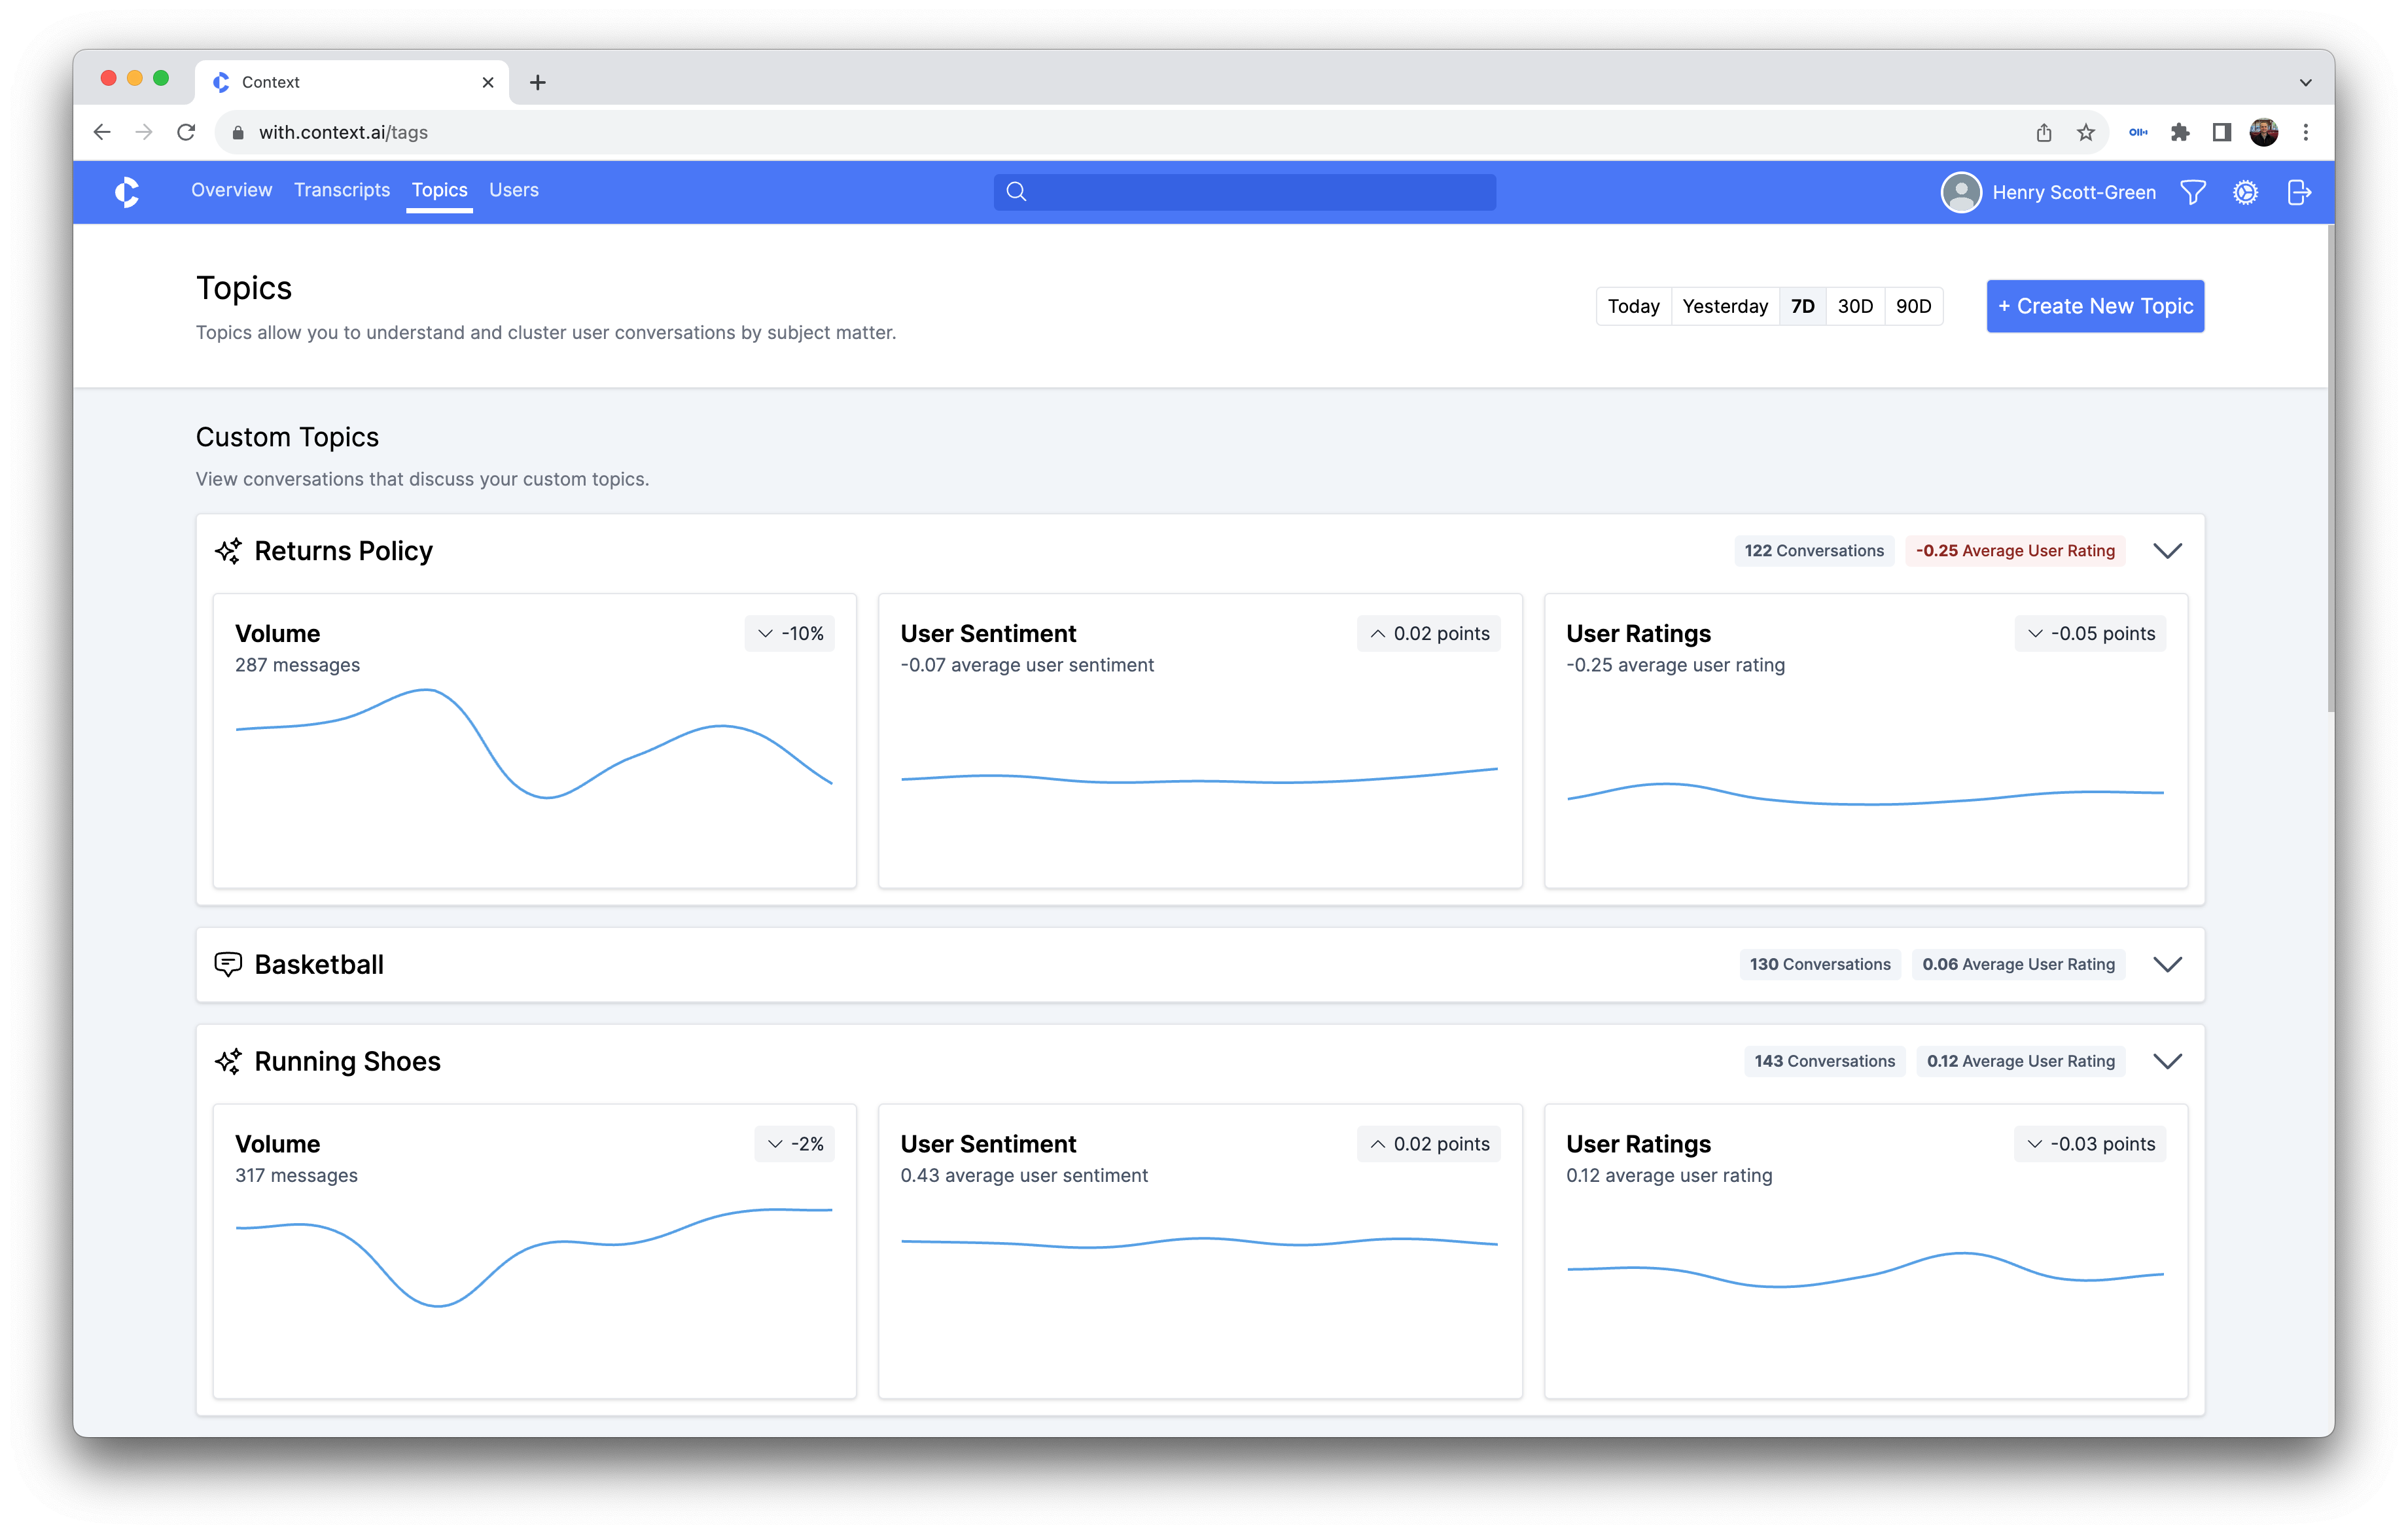Collapse the Returns Policy section

(2167, 551)
